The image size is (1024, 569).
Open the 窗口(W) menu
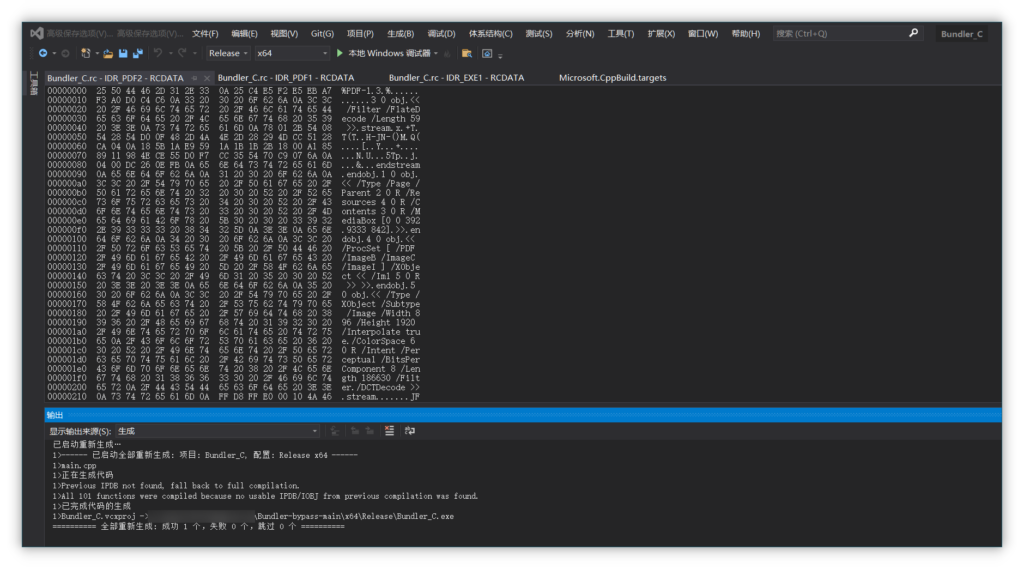703,33
